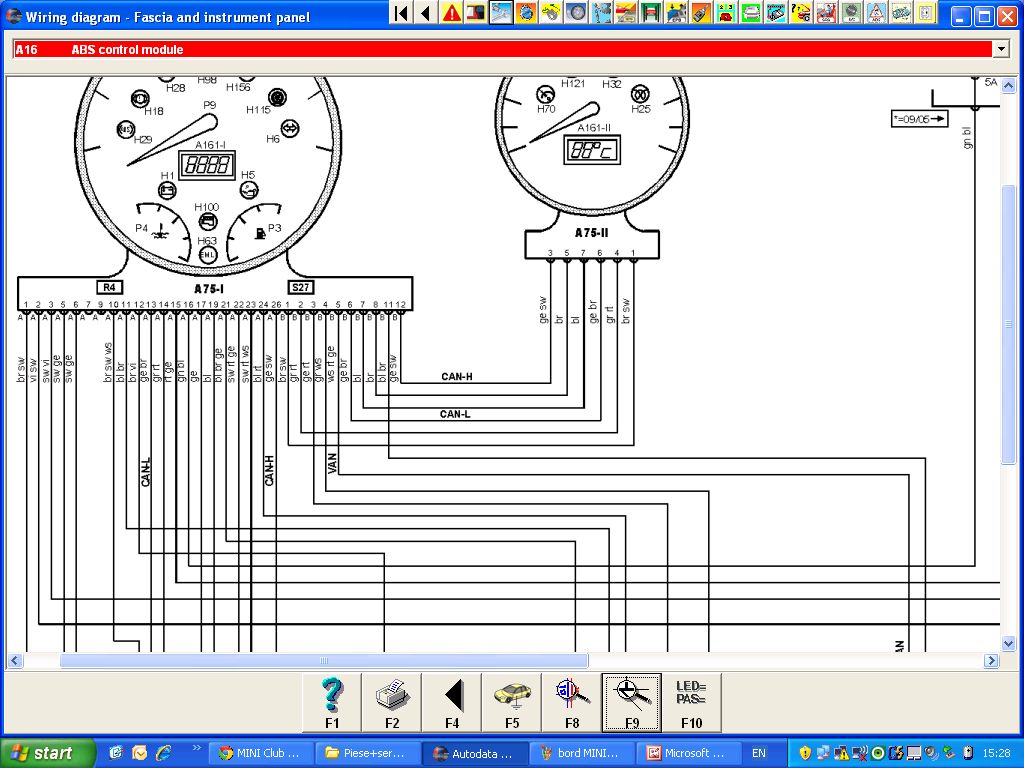Open the F5 car earth points button
This screenshot has height=768, width=1024.
coord(512,702)
